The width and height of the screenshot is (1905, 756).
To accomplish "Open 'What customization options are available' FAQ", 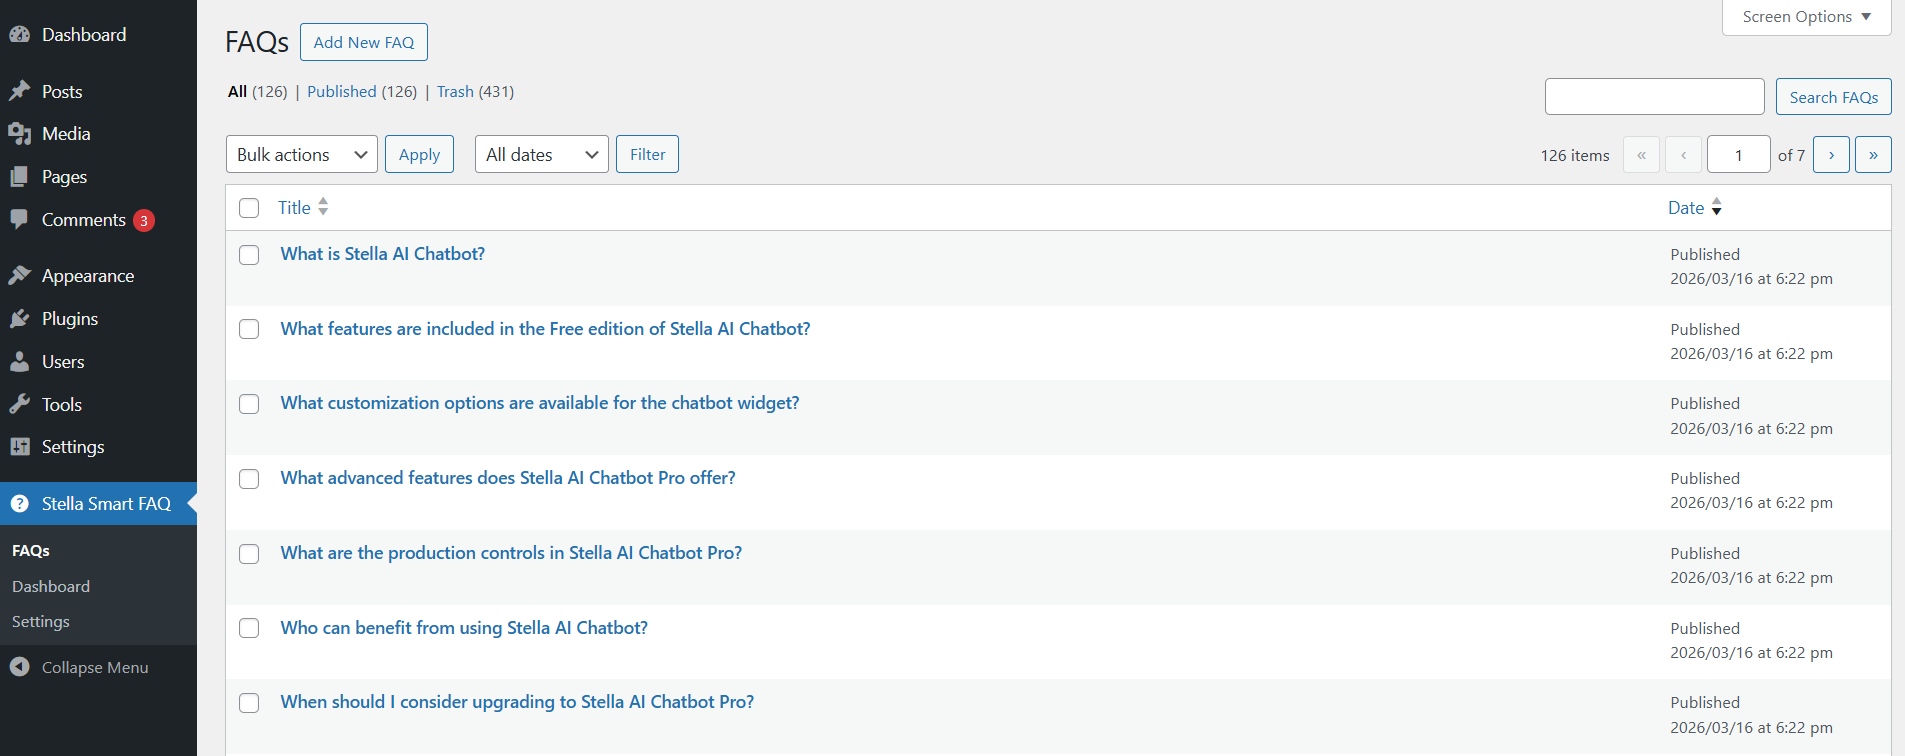I will click(540, 403).
